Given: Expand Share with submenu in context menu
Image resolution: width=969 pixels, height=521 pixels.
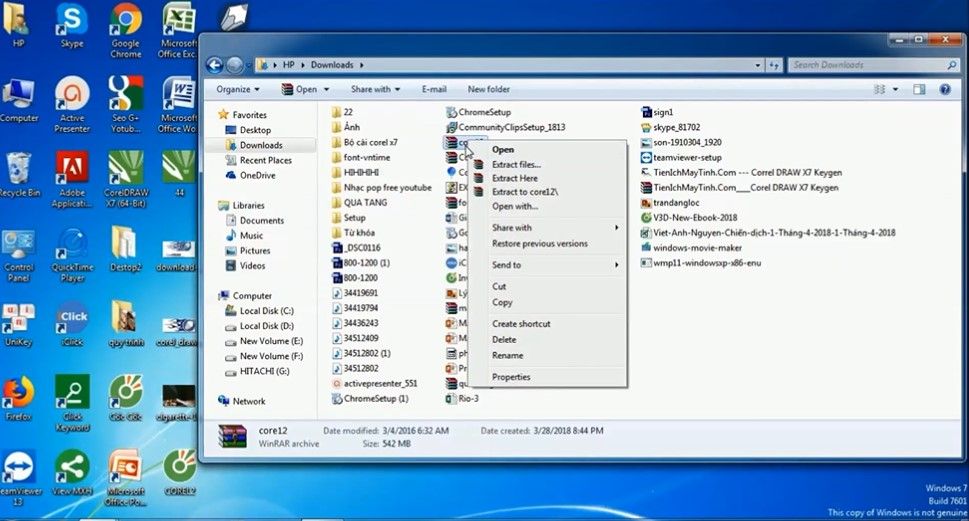Looking at the screenshot, I should coord(548,227).
